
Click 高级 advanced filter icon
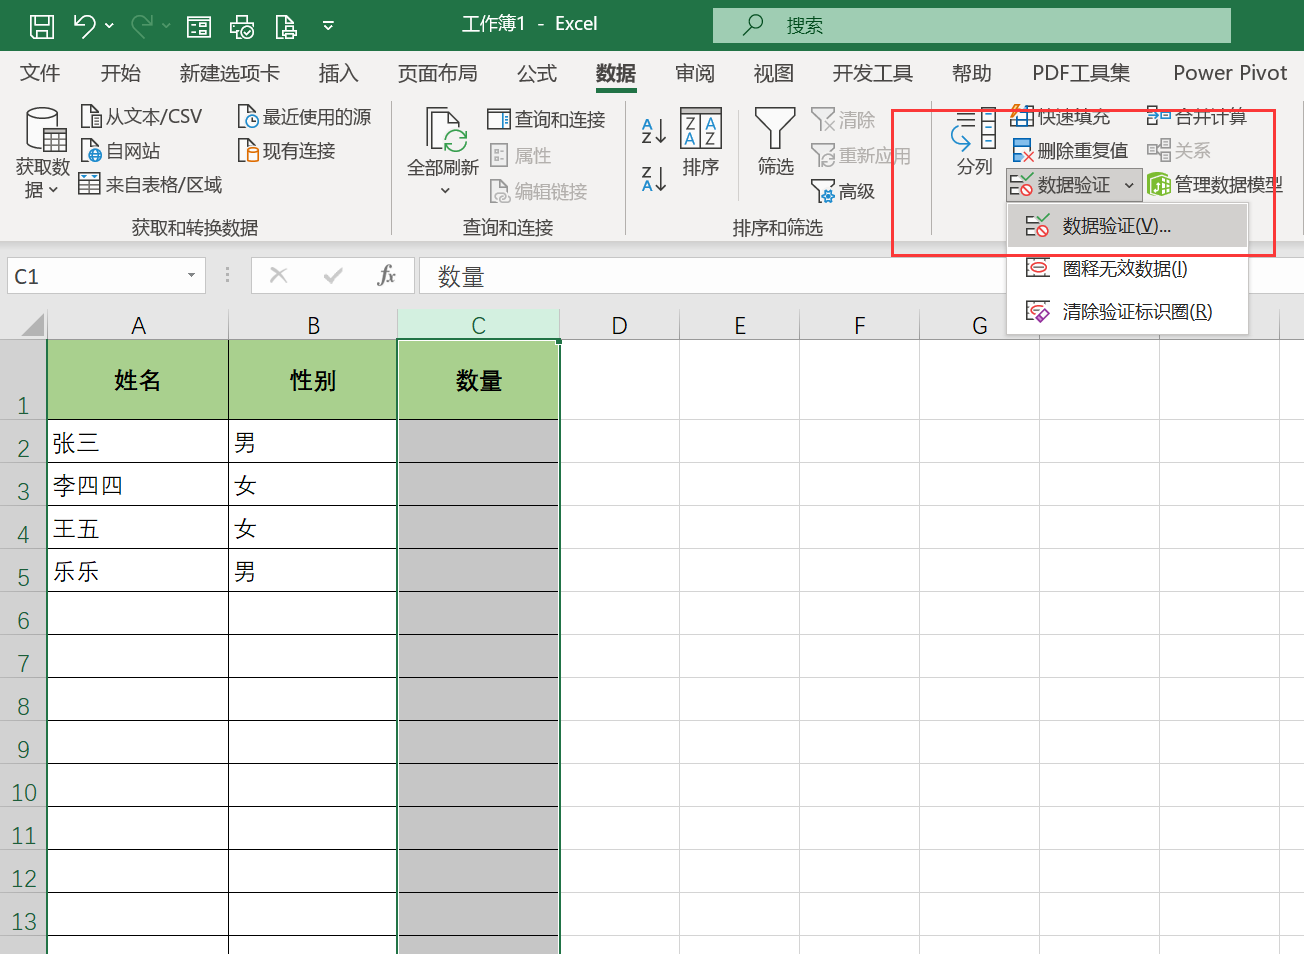(x=823, y=191)
